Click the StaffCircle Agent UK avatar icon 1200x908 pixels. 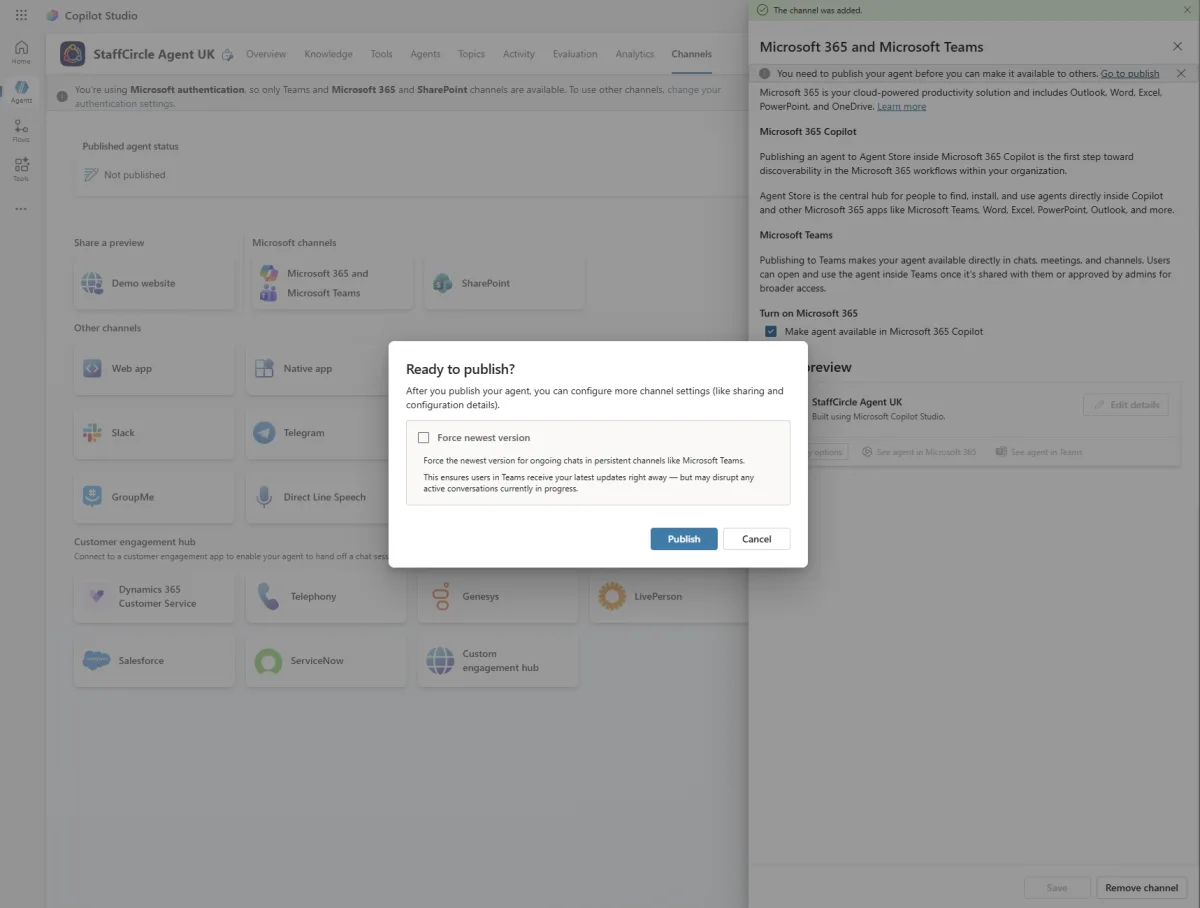point(72,54)
